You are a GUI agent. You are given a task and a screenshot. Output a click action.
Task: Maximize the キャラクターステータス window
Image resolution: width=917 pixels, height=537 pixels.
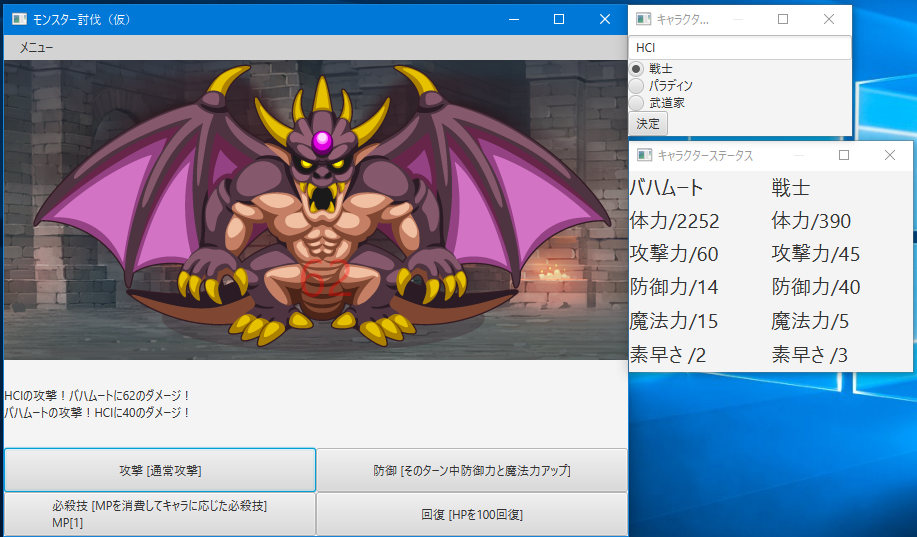point(844,155)
